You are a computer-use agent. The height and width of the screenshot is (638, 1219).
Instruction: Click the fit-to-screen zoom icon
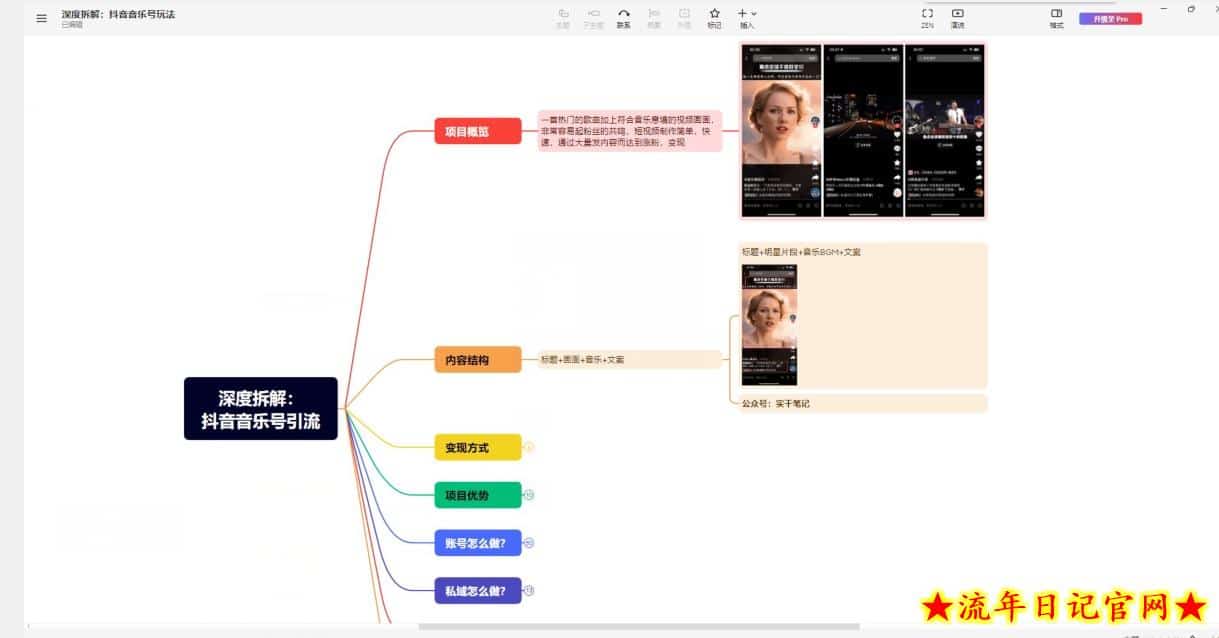tap(926, 13)
